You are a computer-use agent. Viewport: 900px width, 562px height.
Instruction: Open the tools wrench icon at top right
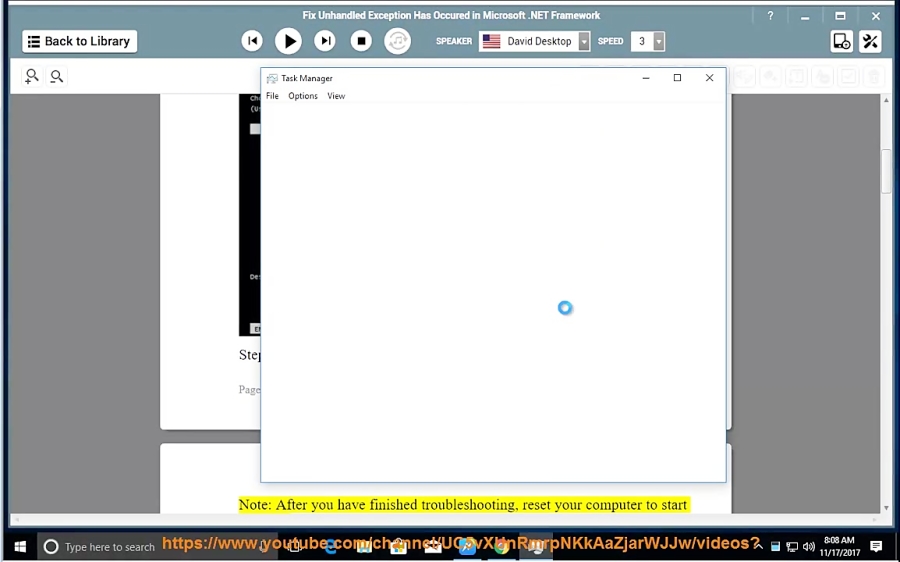click(870, 41)
